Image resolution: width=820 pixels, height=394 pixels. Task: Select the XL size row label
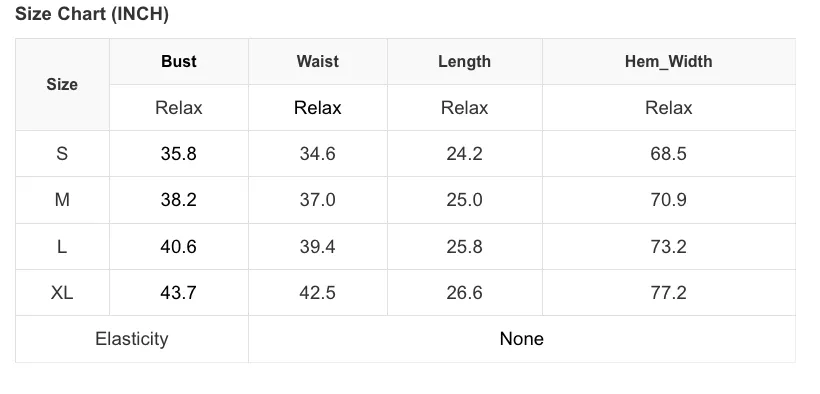(62, 292)
